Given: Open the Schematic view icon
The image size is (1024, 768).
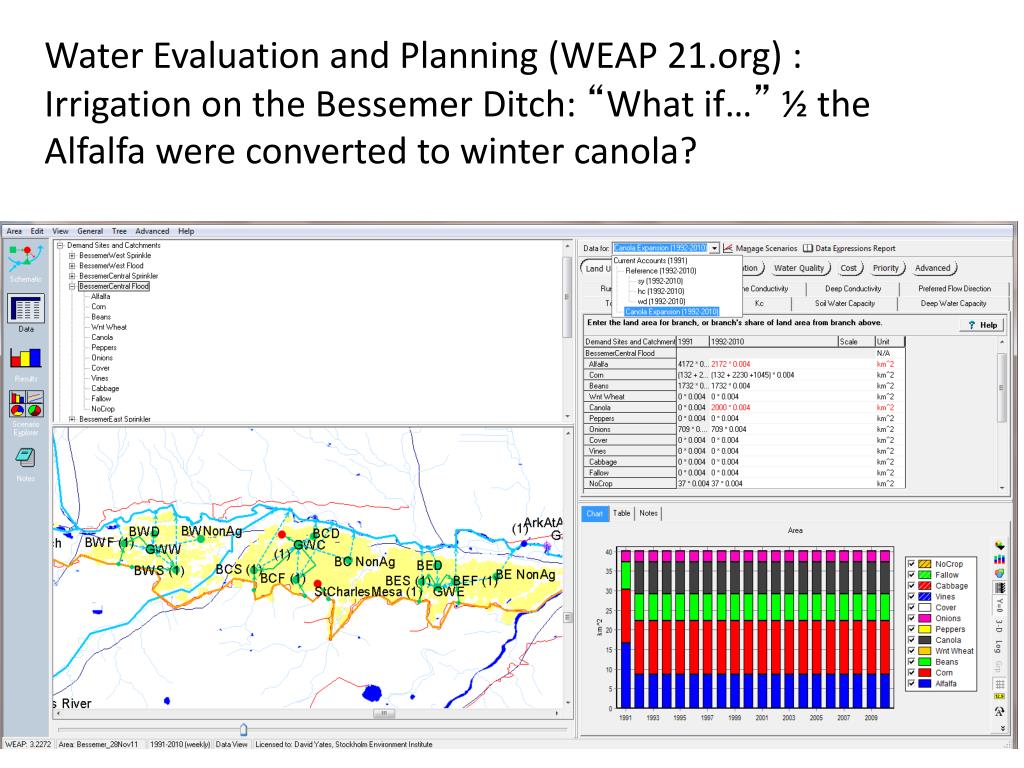Looking at the screenshot, I should pos(25,257).
